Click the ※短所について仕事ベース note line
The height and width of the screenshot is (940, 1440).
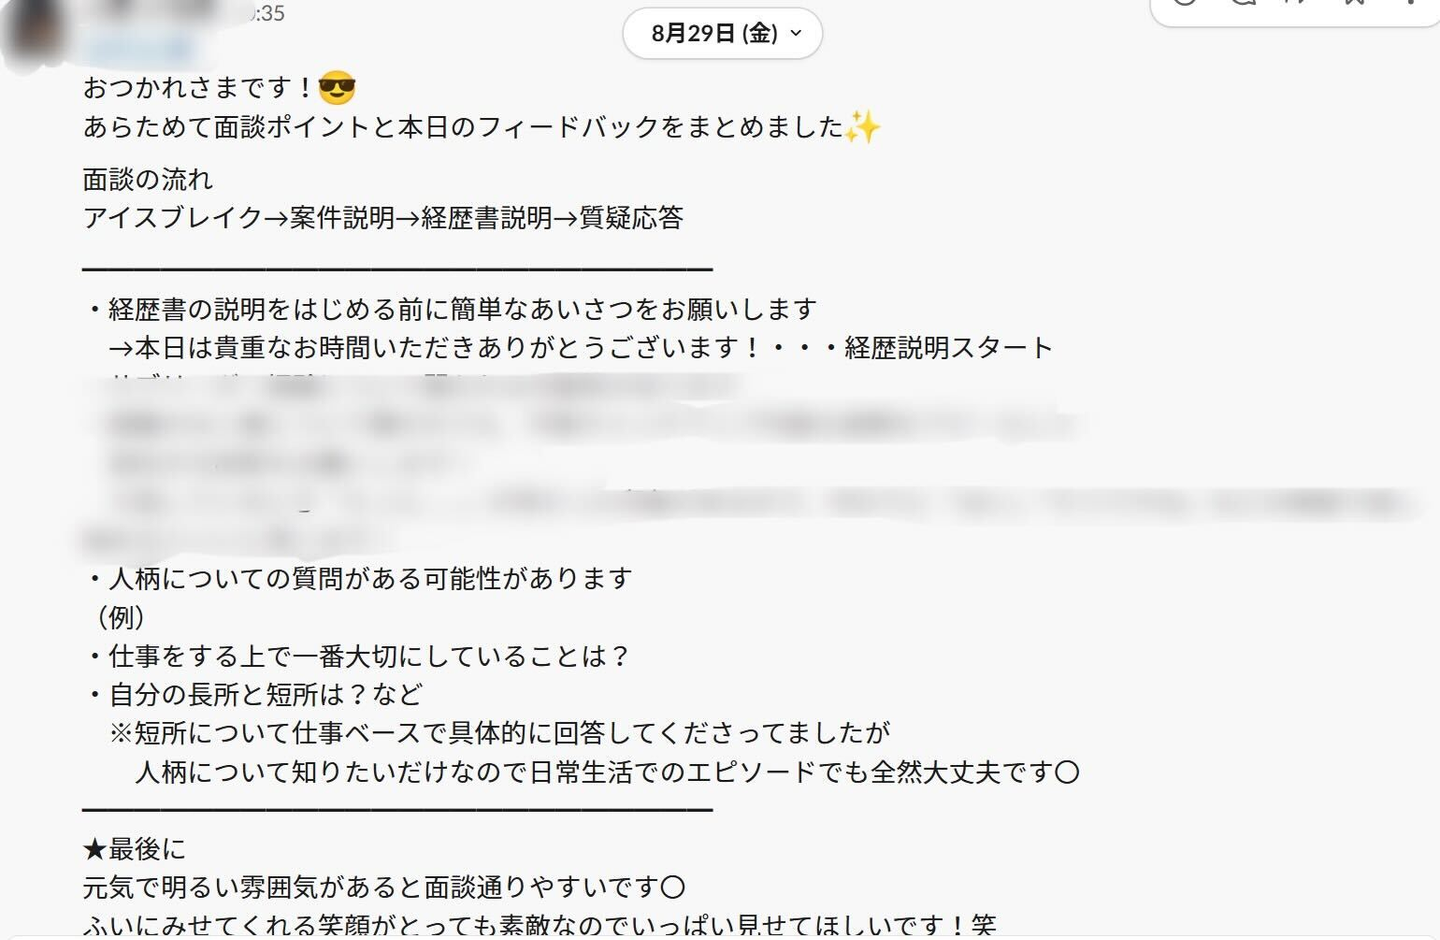point(500,734)
